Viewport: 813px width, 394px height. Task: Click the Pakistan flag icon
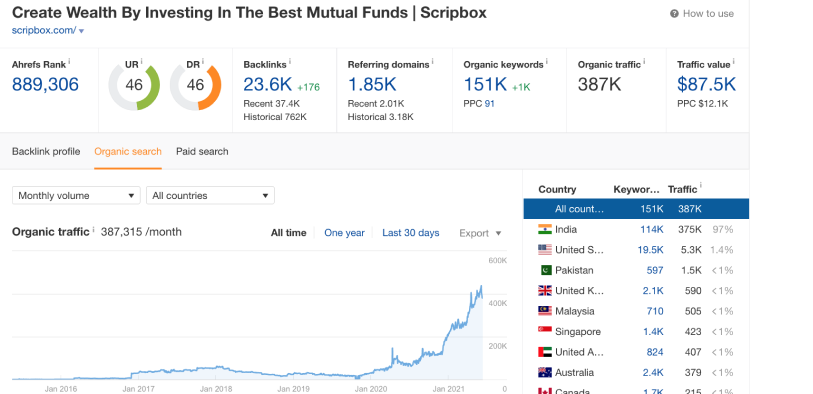pos(545,270)
